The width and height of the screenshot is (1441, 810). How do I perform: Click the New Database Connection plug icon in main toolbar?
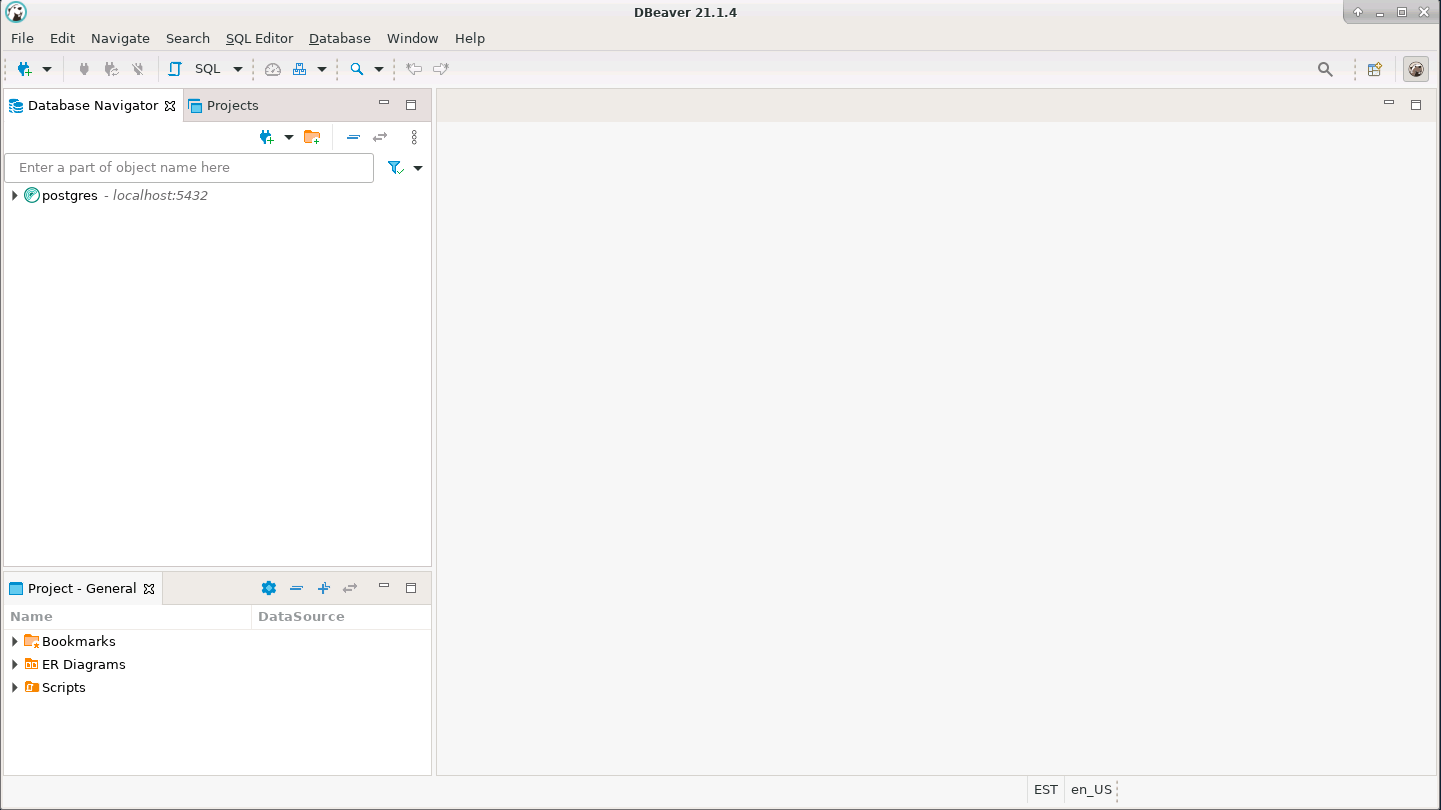[x=24, y=69]
